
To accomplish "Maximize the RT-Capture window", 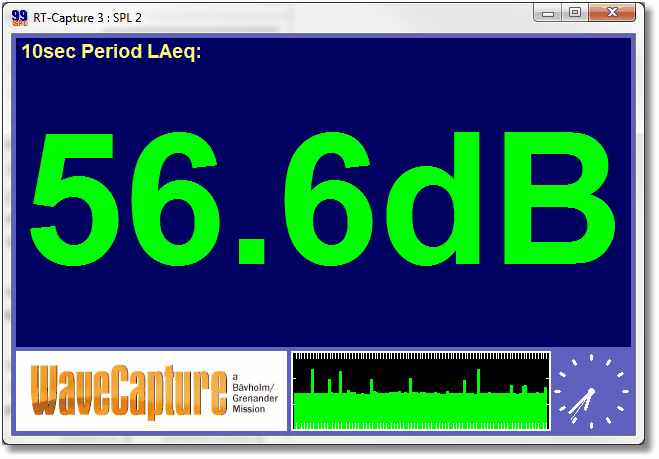I will (575, 13).
